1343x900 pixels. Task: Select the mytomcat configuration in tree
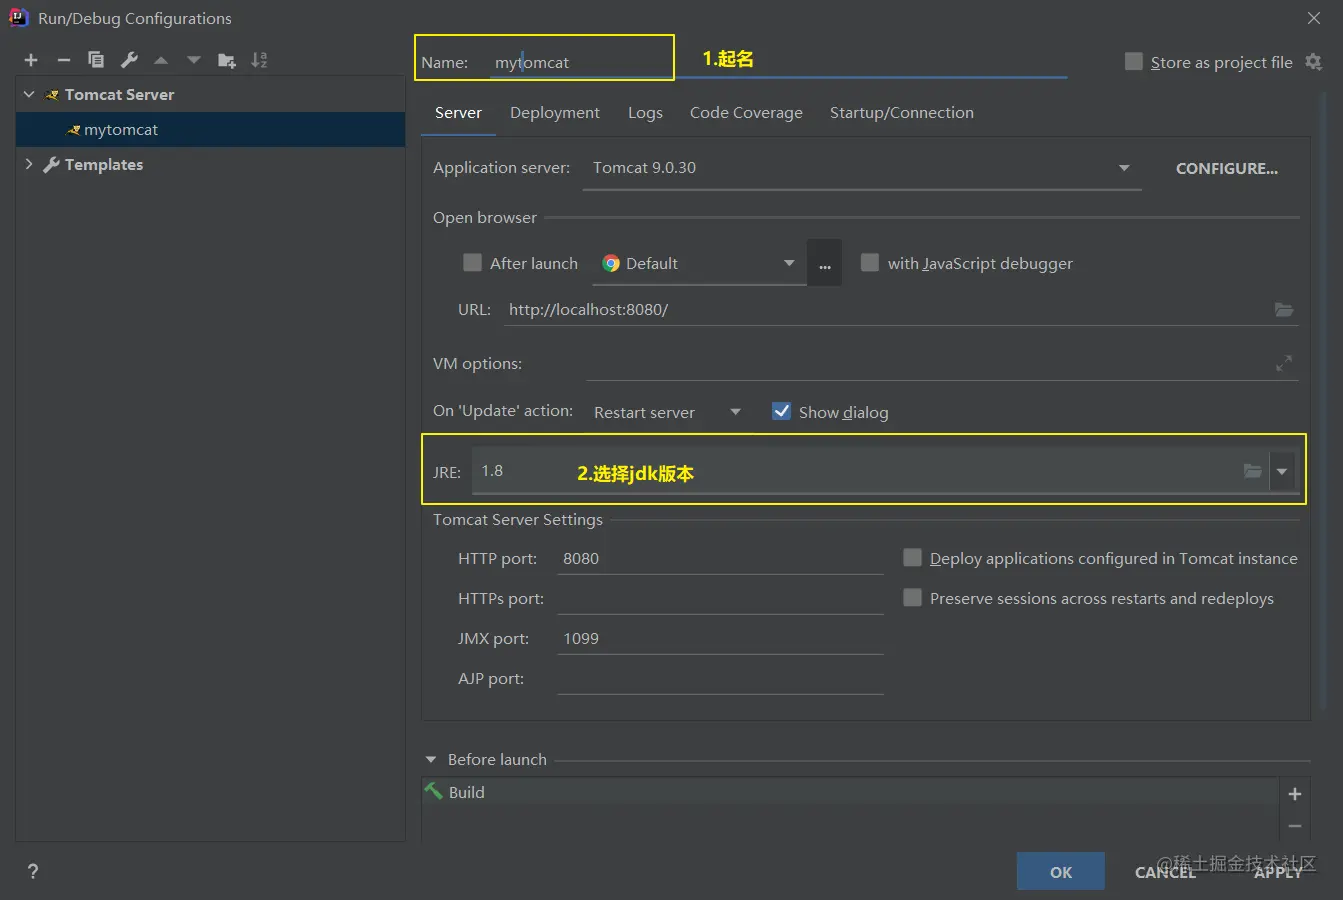click(x=210, y=130)
